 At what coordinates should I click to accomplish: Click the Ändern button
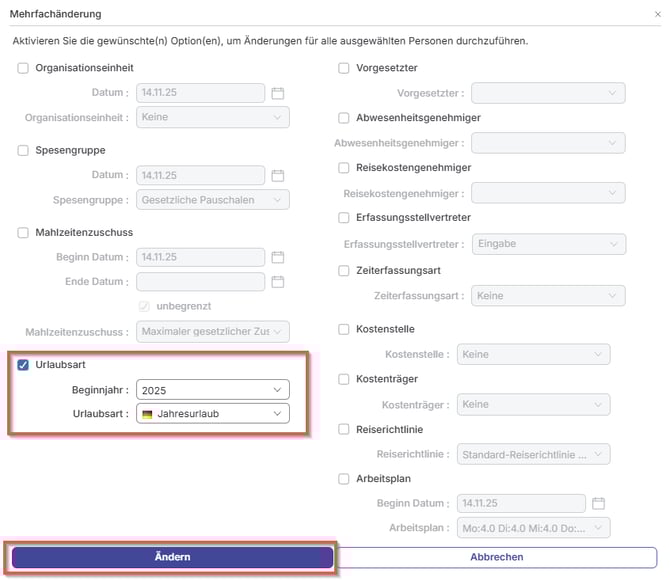tap(172, 557)
